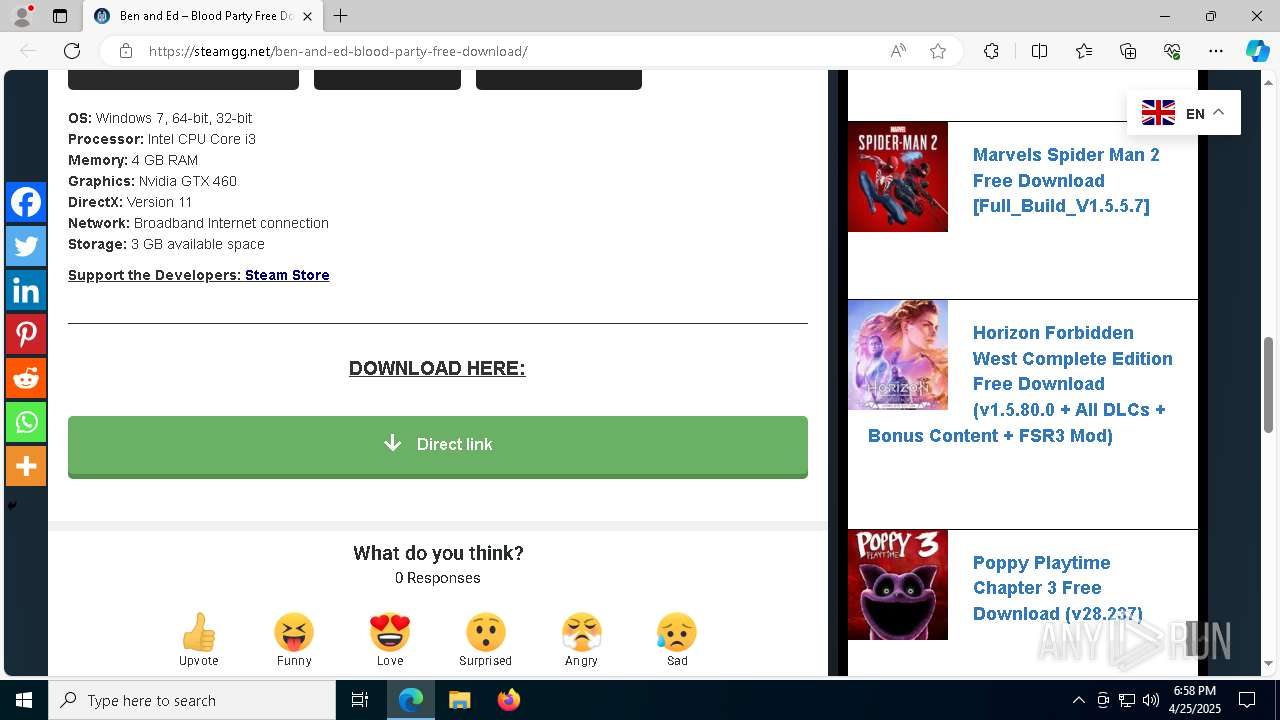View site information lock icon
This screenshot has height=720, width=1280.
[126, 51]
